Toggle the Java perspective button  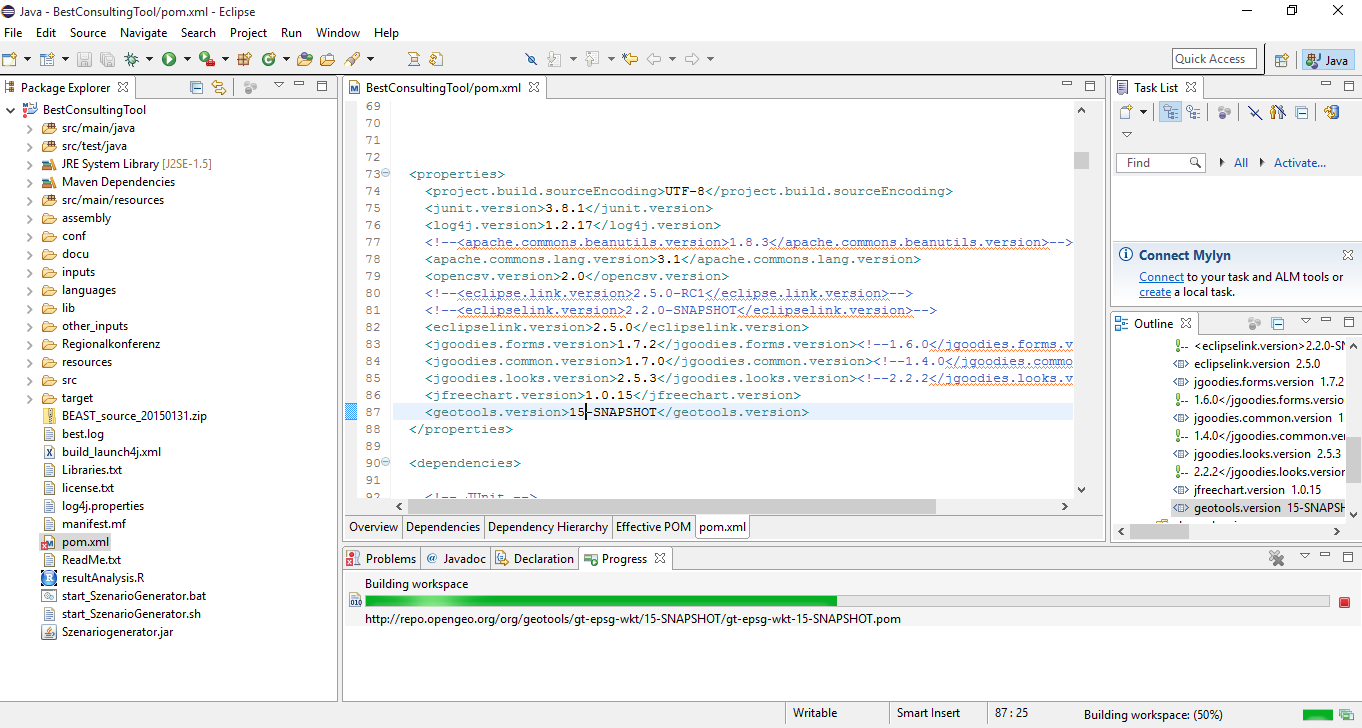tap(1327, 60)
